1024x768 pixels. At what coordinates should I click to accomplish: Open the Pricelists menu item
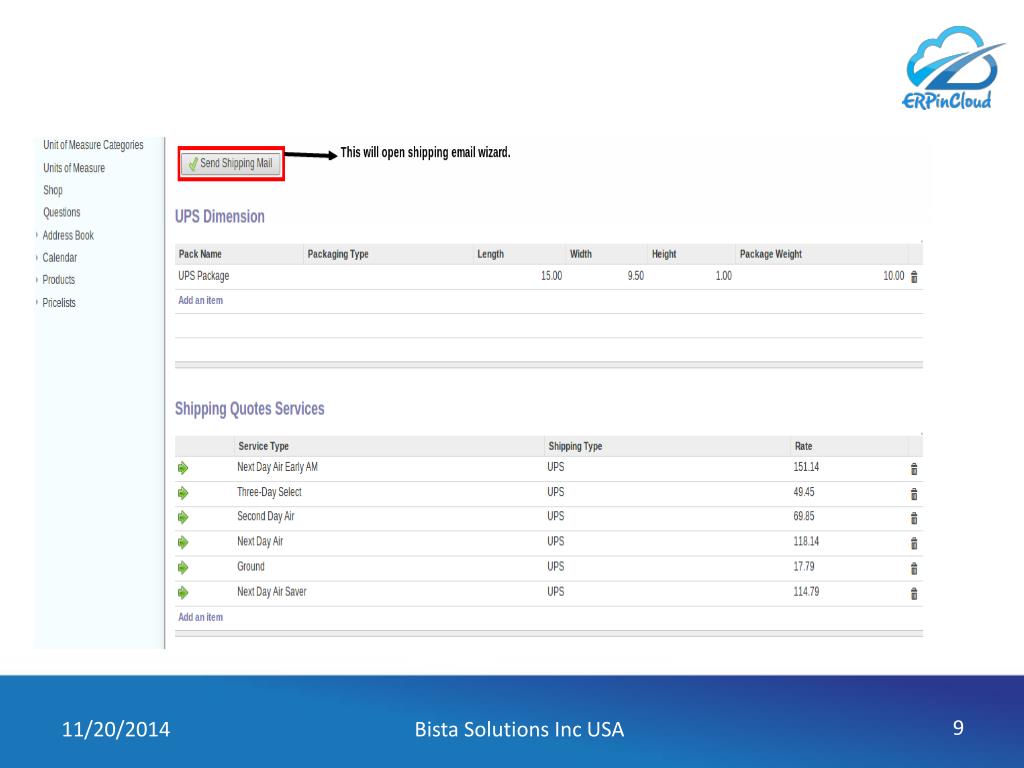coord(59,302)
